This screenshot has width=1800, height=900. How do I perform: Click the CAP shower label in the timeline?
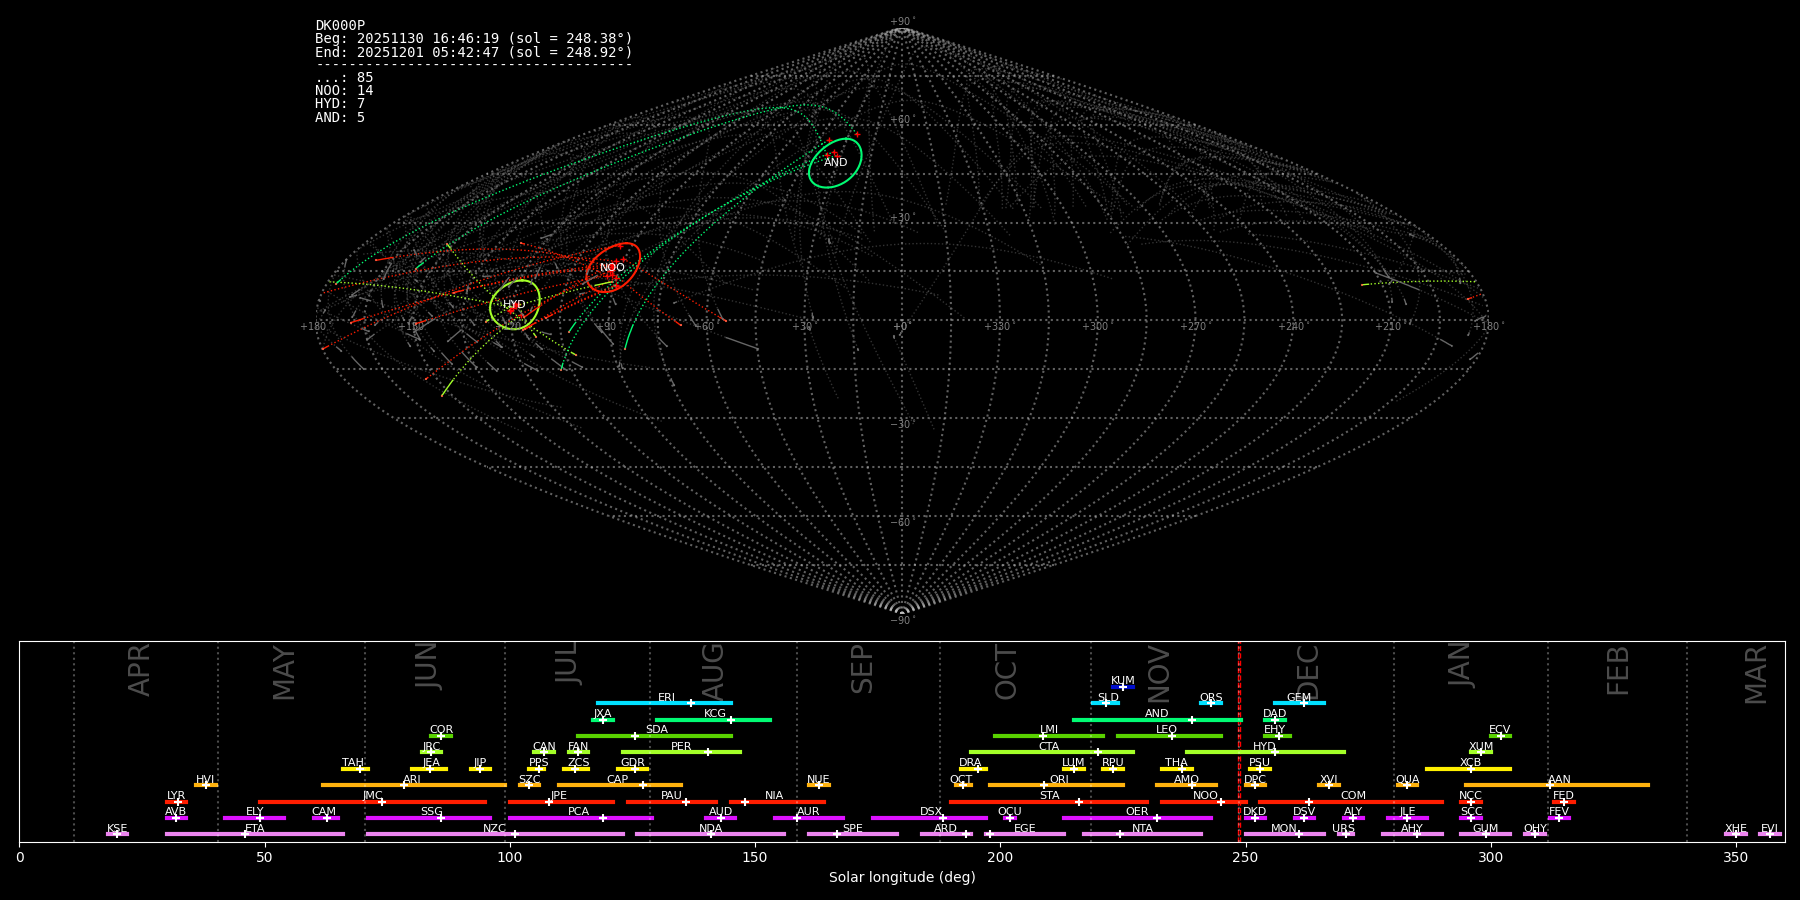tap(617, 780)
